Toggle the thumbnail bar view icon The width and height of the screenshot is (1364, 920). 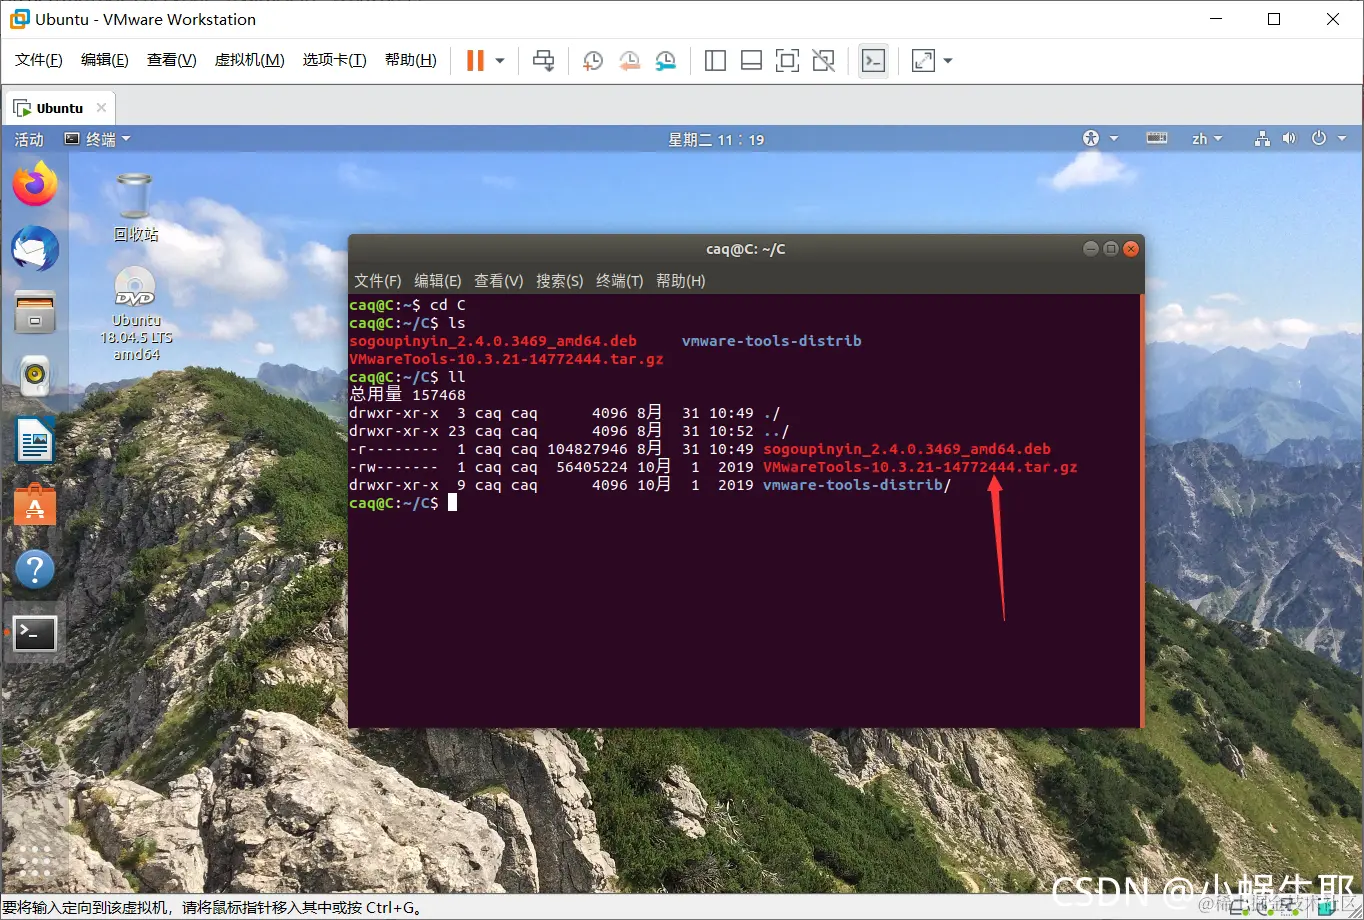pyautogui.click(x=751, y=61)
